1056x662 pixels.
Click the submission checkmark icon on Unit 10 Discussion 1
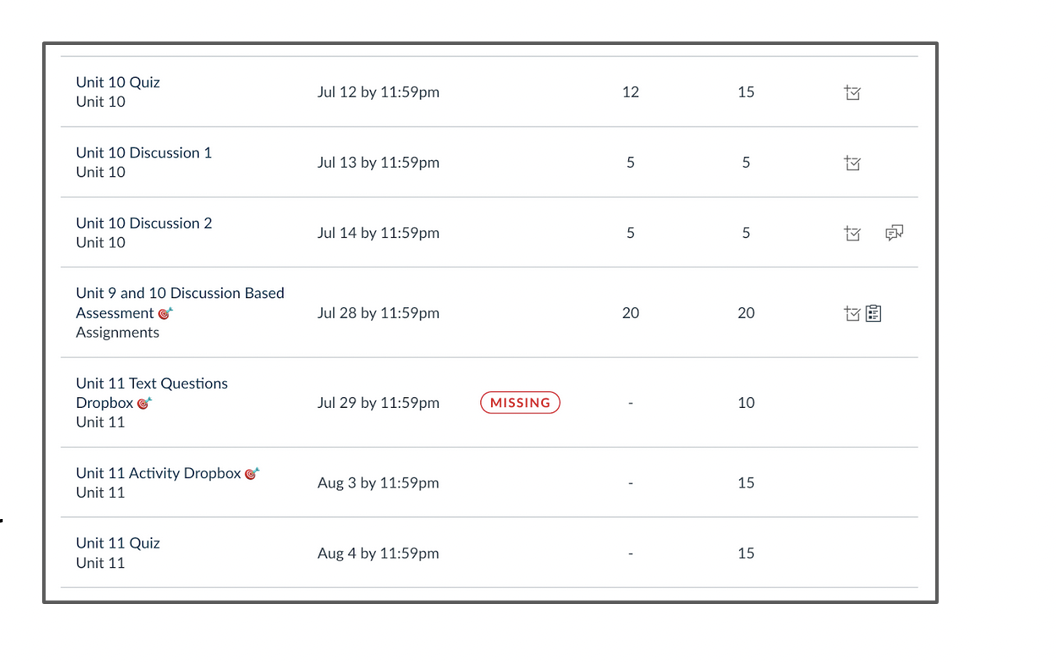852,162
